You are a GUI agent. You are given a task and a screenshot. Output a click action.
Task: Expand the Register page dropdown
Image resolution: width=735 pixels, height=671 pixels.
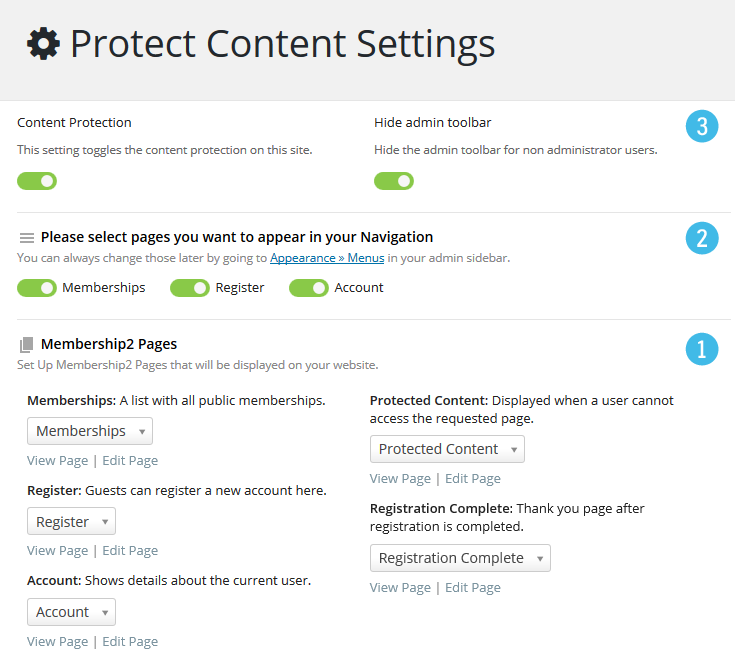coord(71,522)
